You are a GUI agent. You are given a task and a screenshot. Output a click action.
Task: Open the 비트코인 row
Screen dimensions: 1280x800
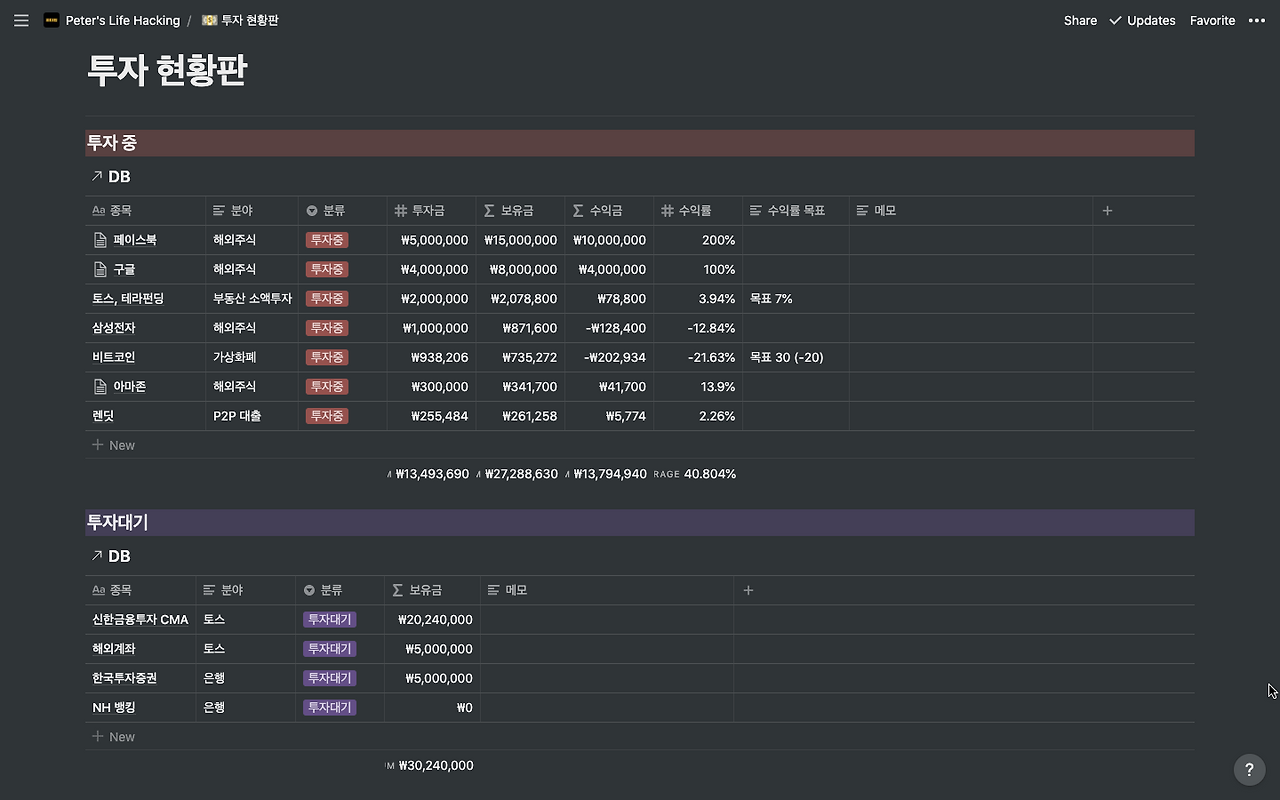click(114, 357)
